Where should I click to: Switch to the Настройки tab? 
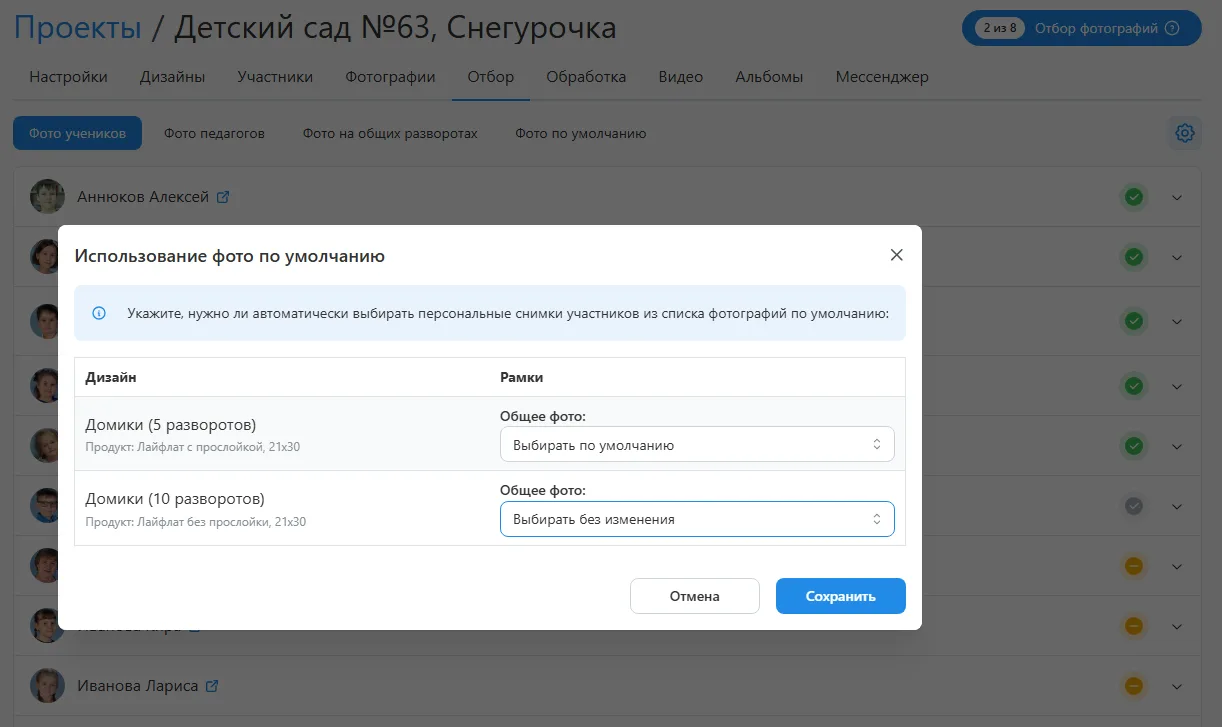point(69,77)
